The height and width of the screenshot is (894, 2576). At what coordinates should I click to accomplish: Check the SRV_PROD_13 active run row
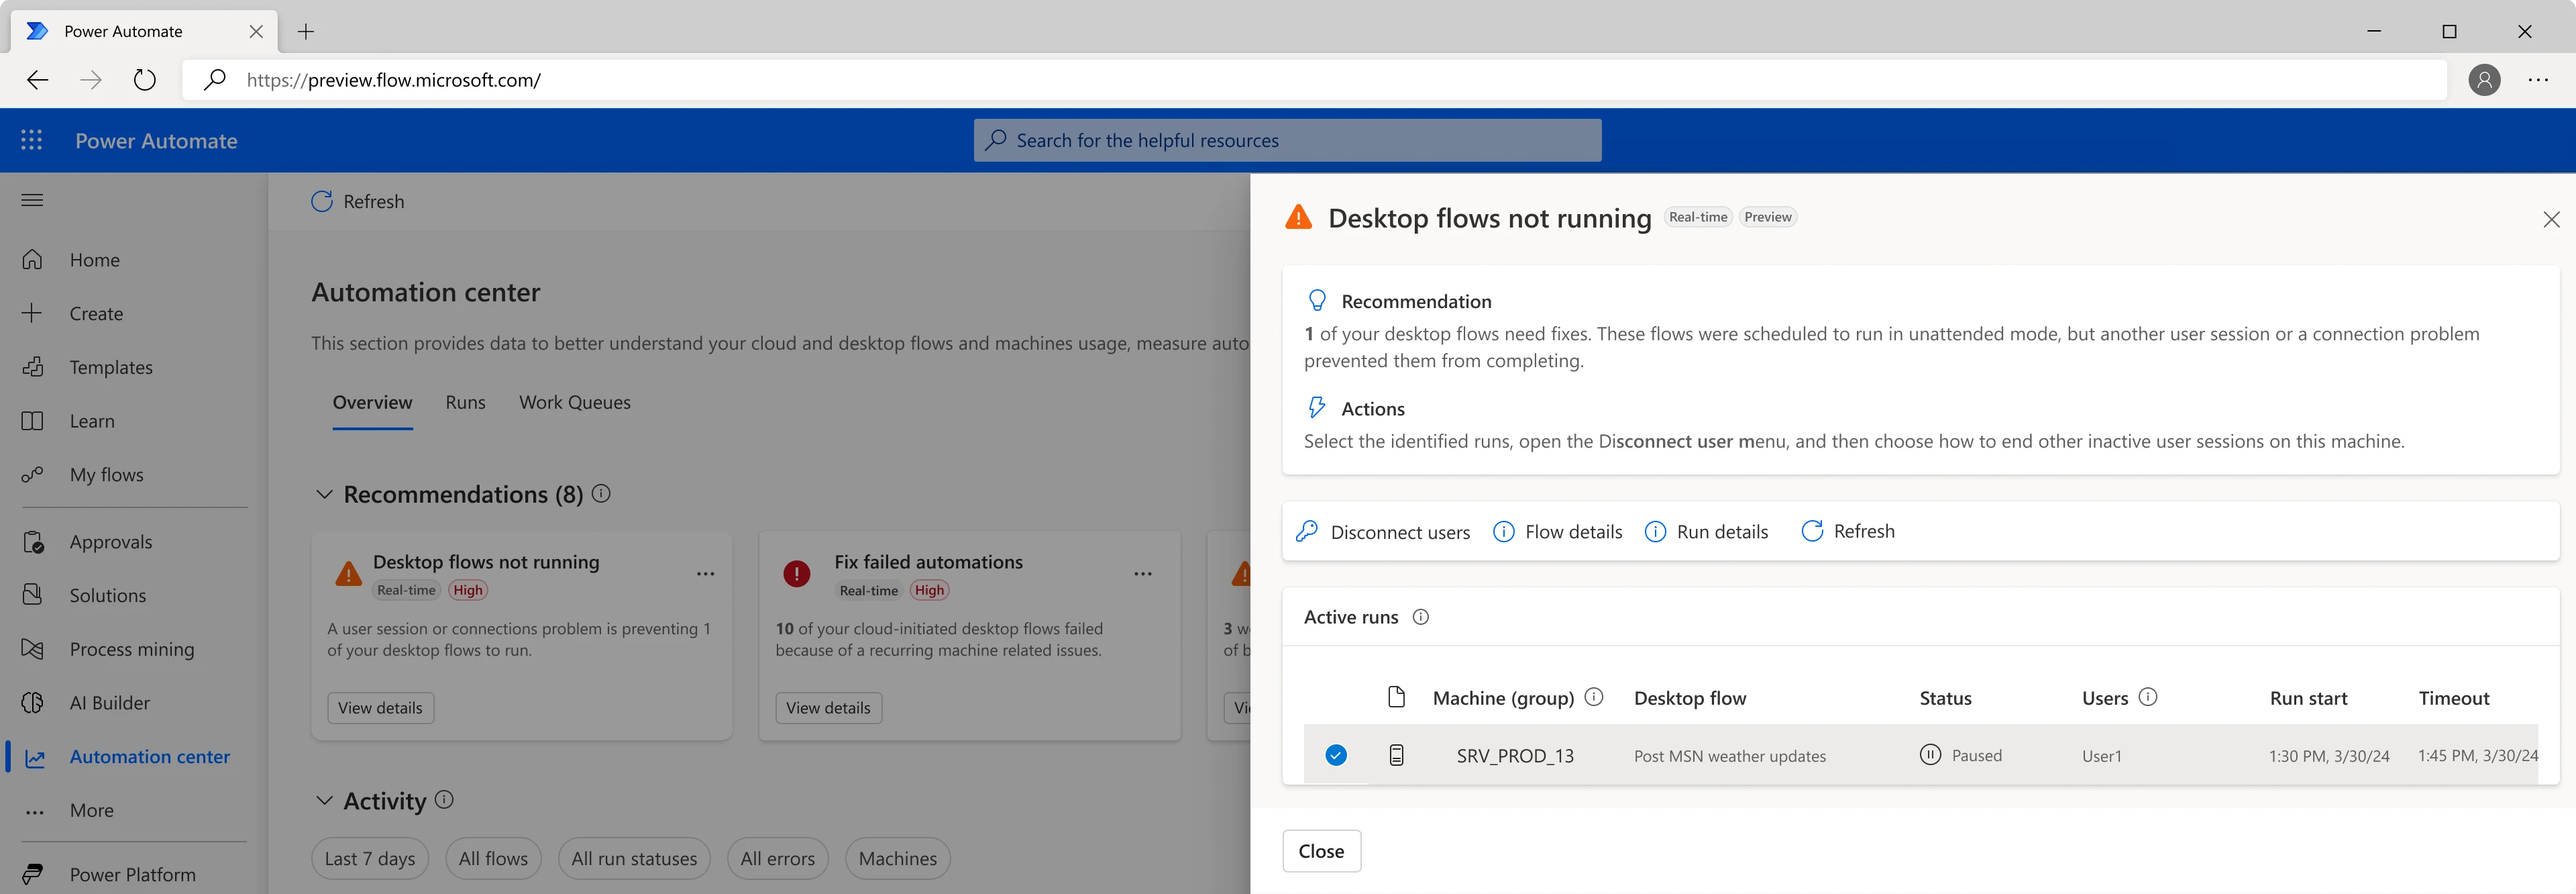coord(1336,755)
